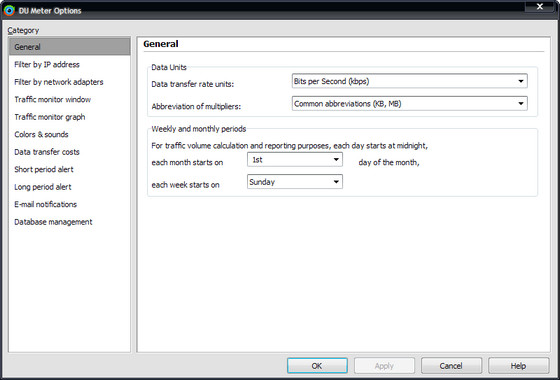Open Help for options
The image size is (560, 380).
point(519,366)
